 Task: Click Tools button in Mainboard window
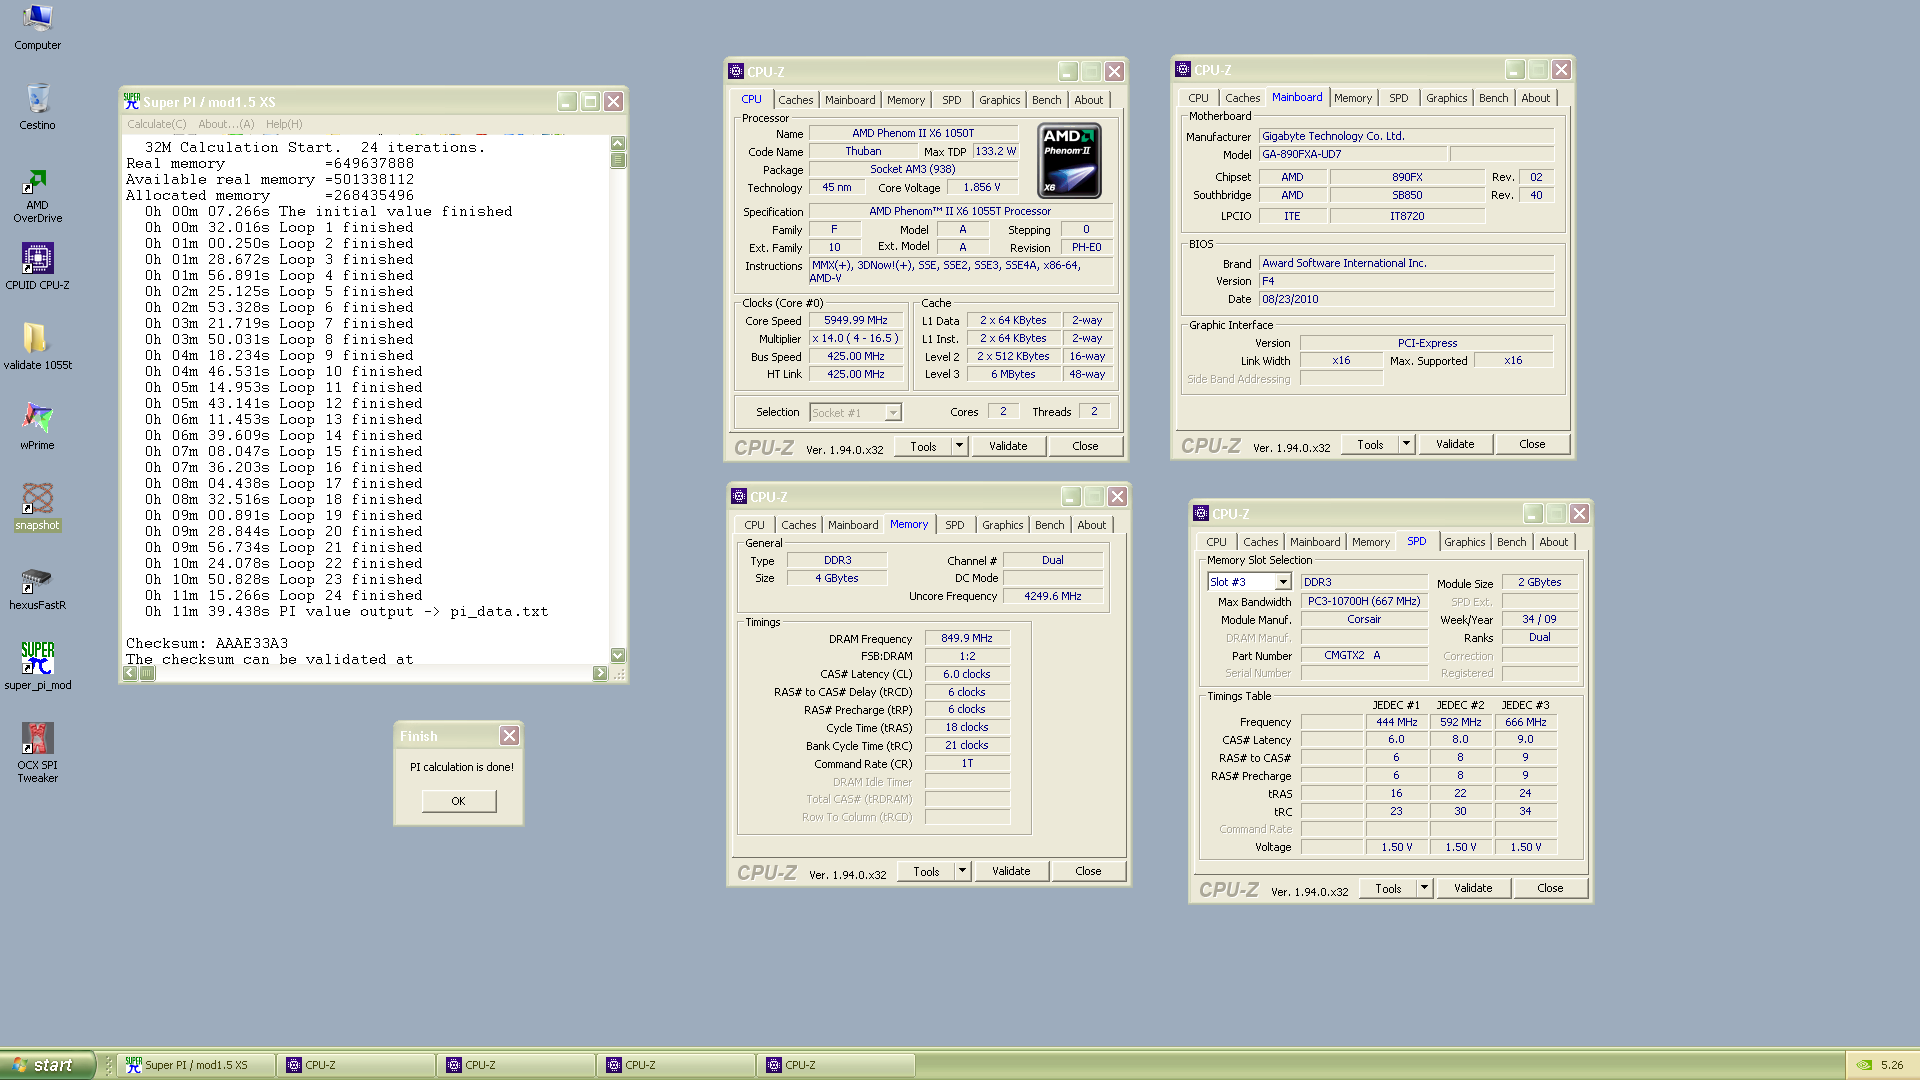click(x=1370, y=444)
